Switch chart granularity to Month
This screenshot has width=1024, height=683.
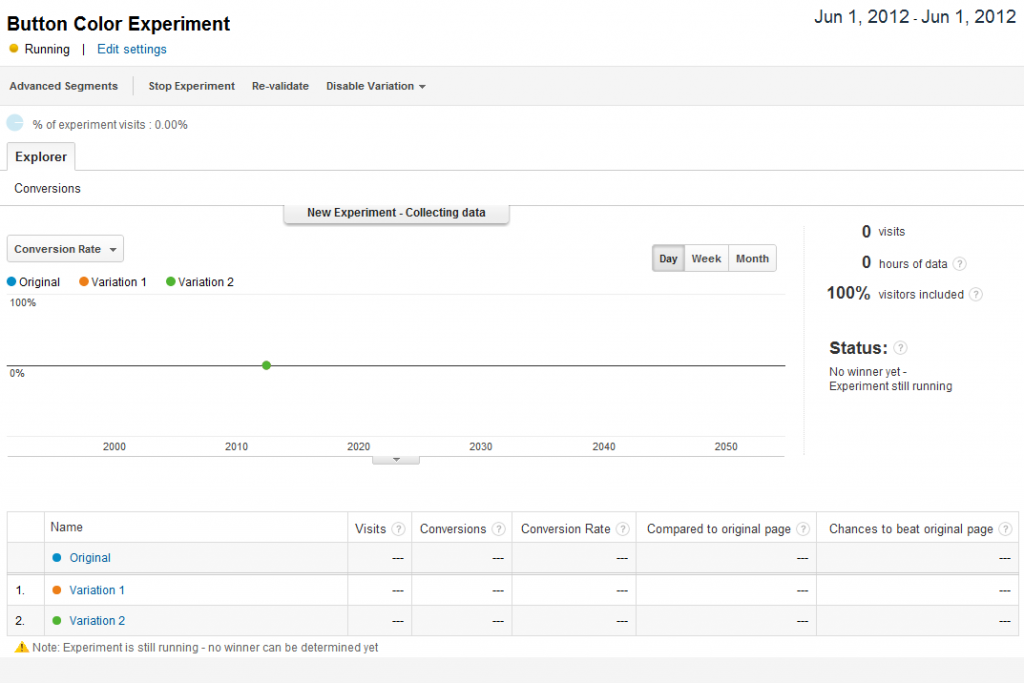pos(752,259)
